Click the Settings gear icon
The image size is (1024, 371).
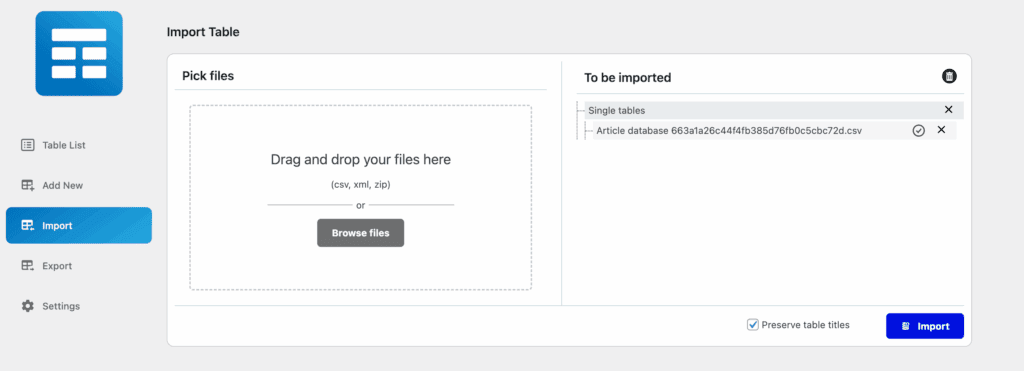[27, 306]
